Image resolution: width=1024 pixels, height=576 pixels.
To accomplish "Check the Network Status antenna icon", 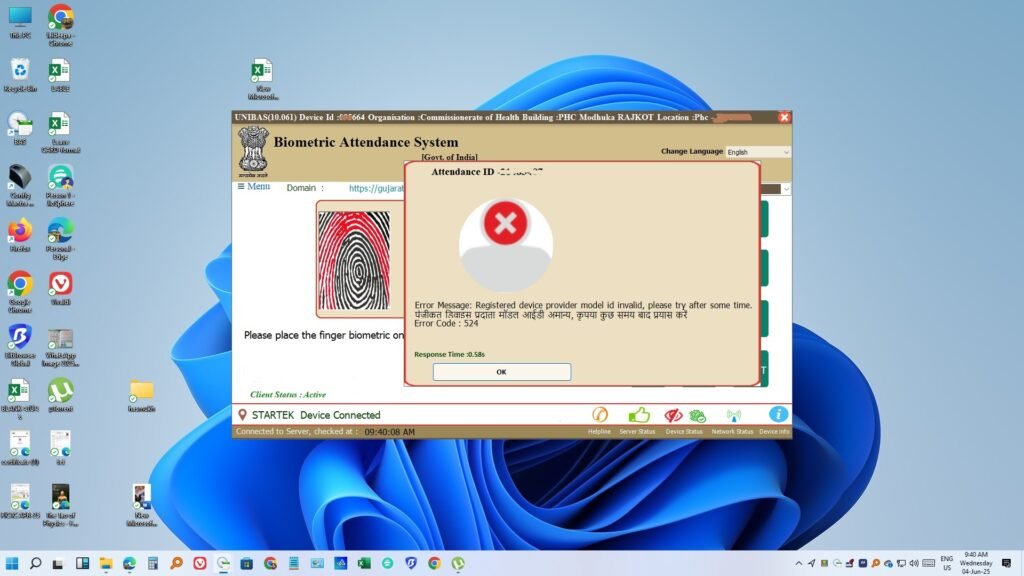I will point(733,415).
